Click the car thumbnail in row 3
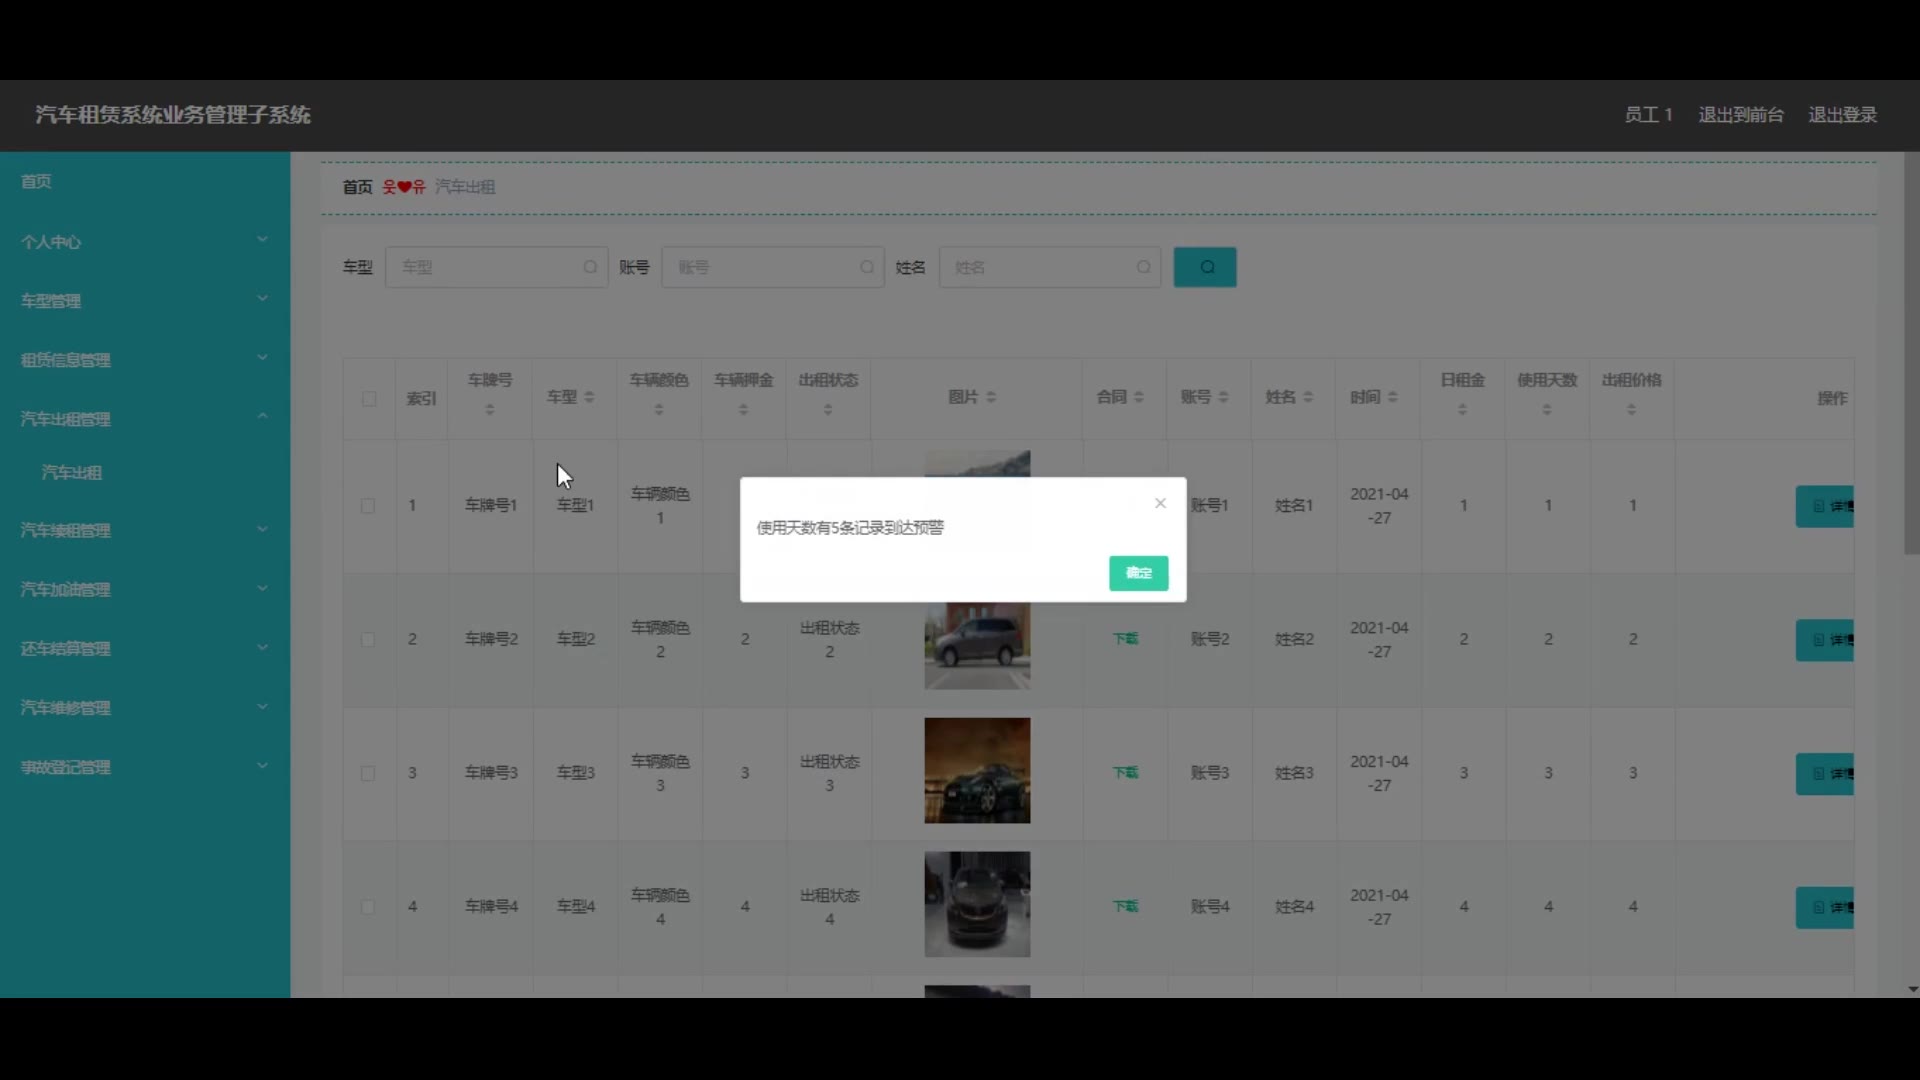 click(x=977, y=770)
